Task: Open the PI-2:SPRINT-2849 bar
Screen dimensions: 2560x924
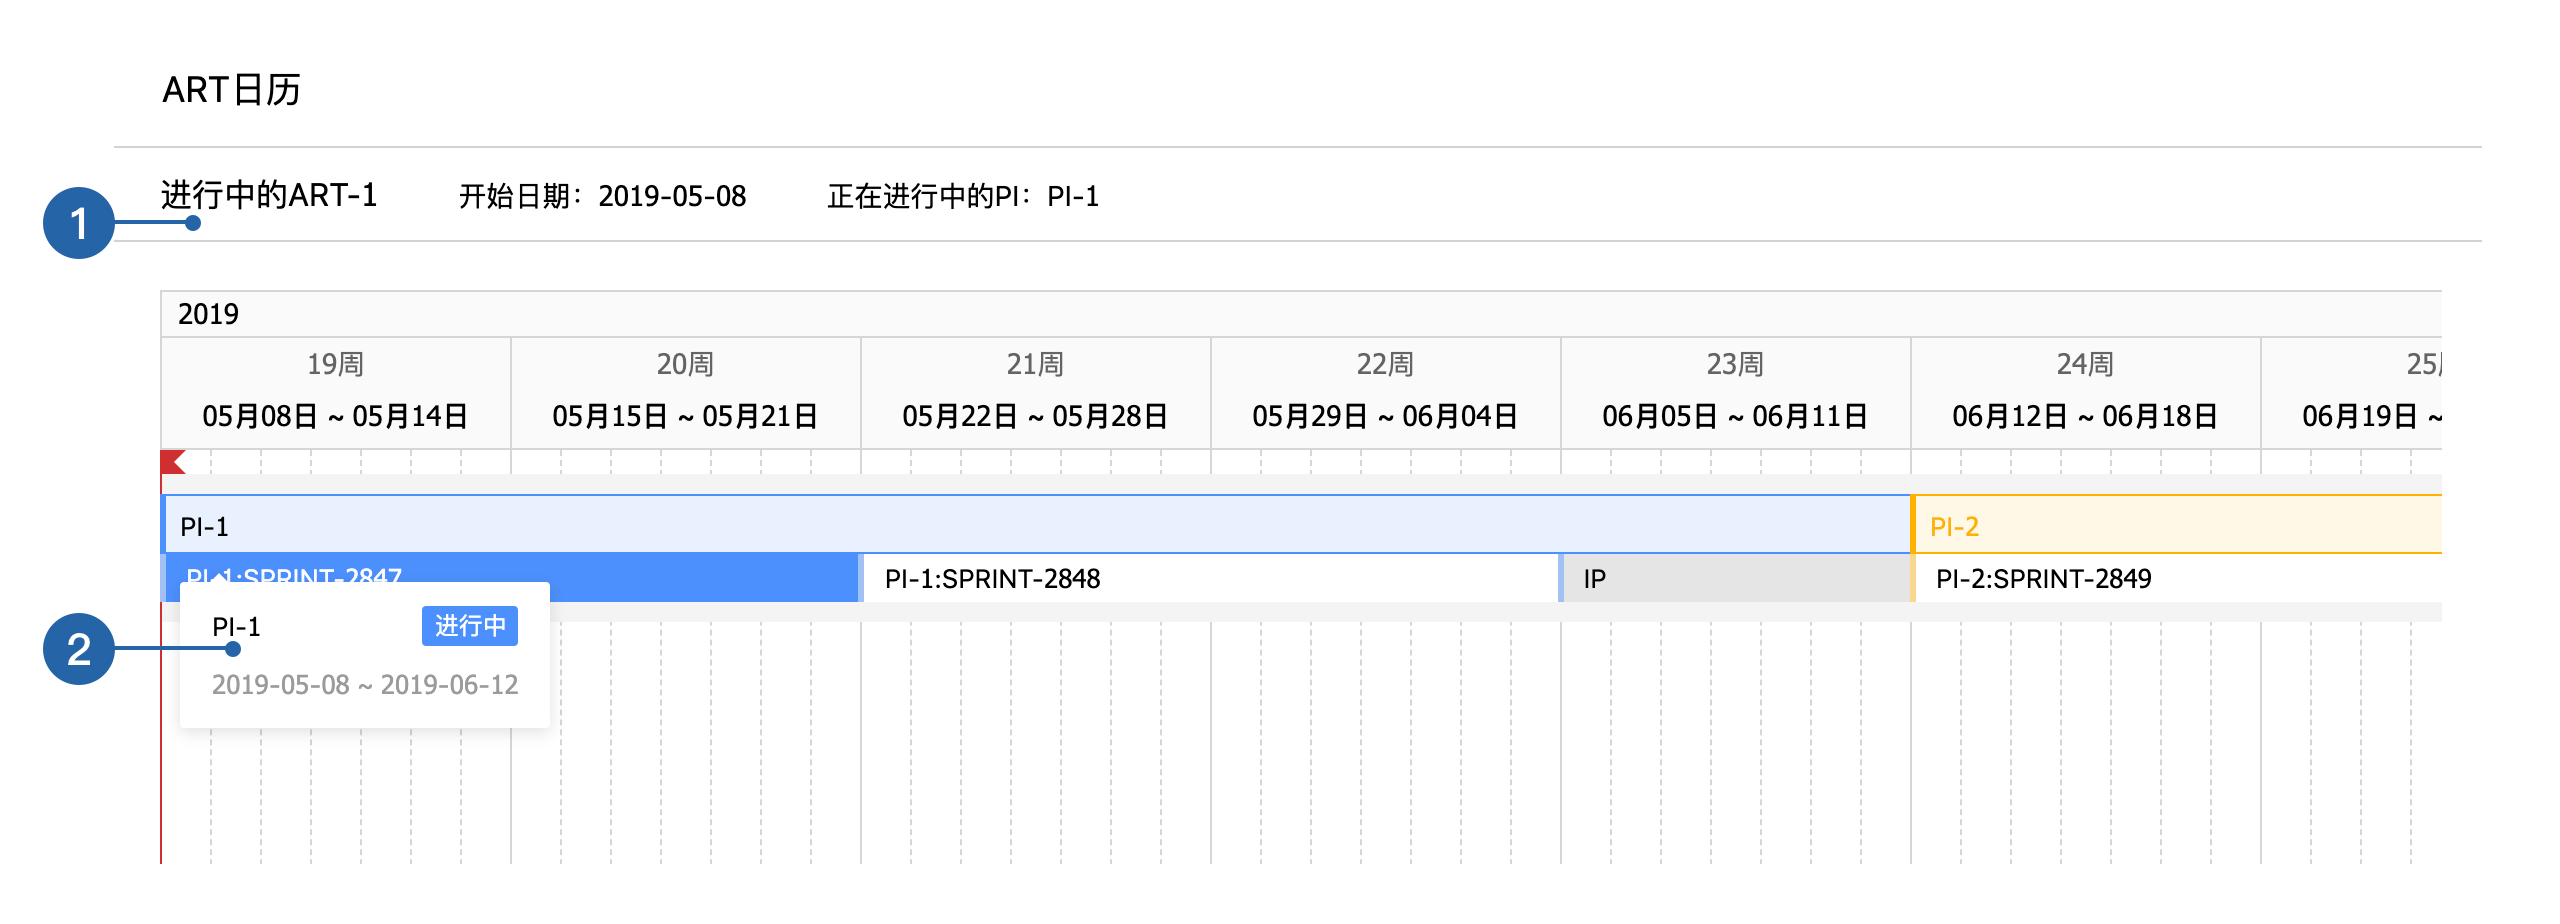Action: coord(2177,579)
